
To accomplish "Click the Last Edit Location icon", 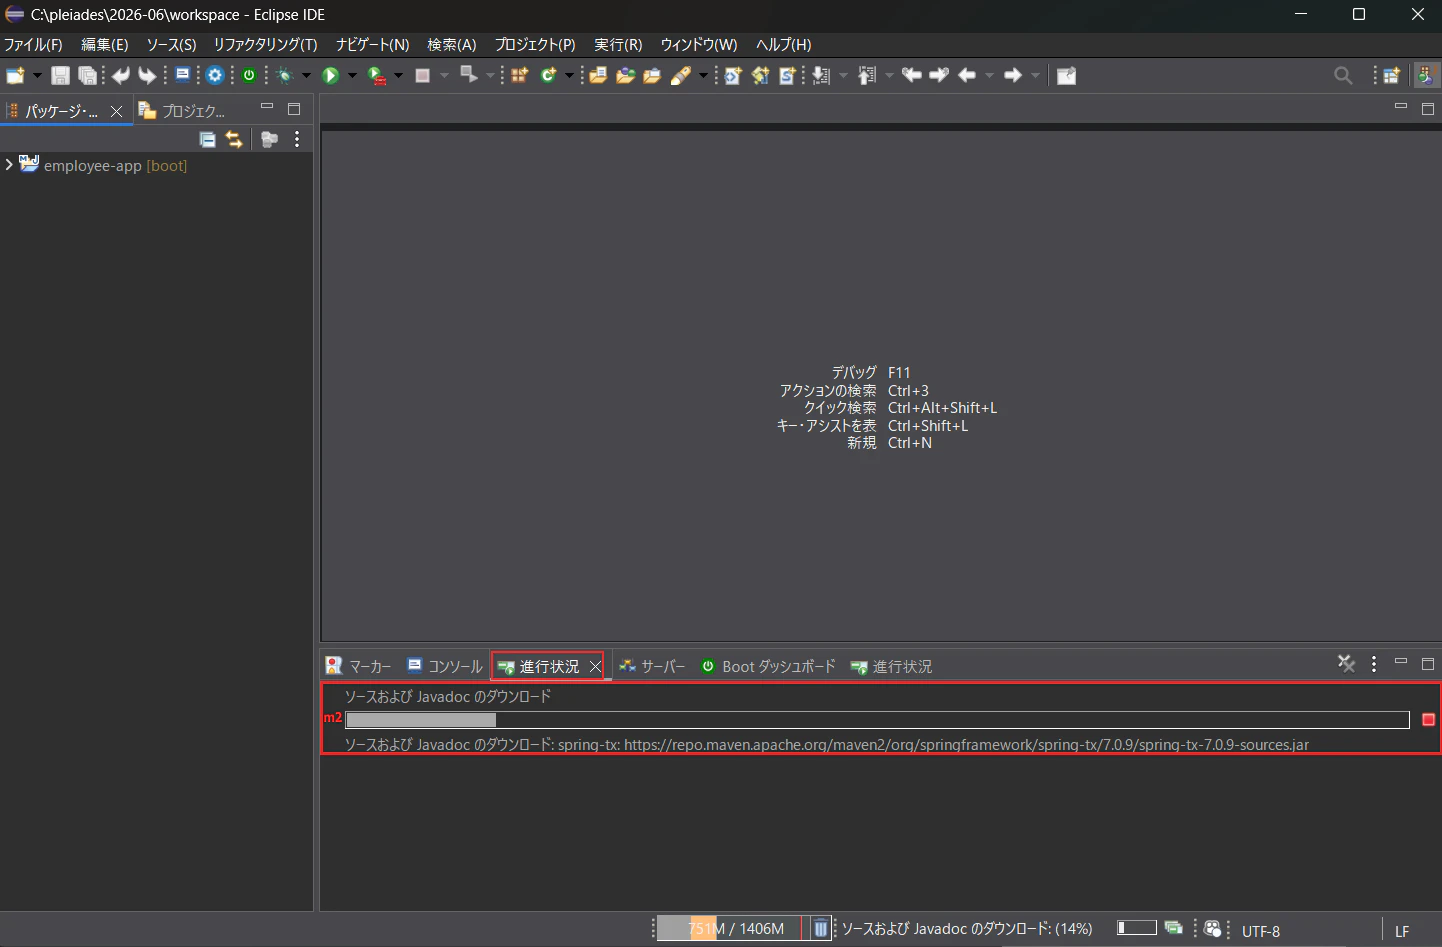I will click(911, 75).
